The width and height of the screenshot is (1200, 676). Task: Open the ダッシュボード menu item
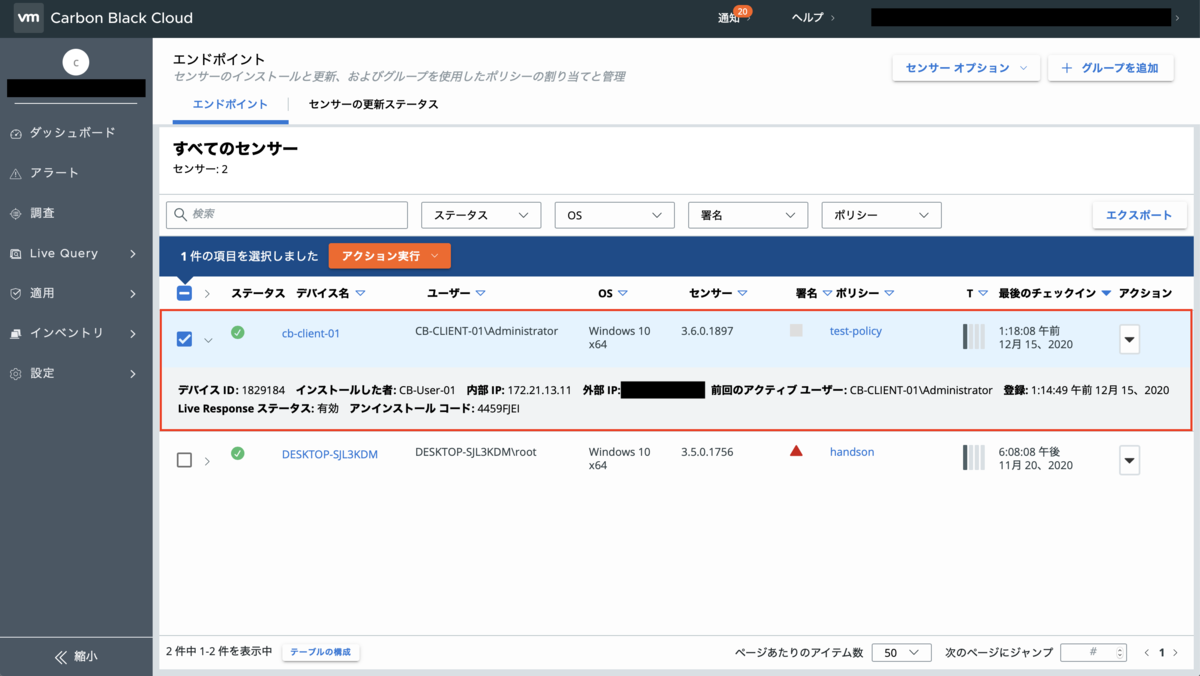[x=72, y=133]
